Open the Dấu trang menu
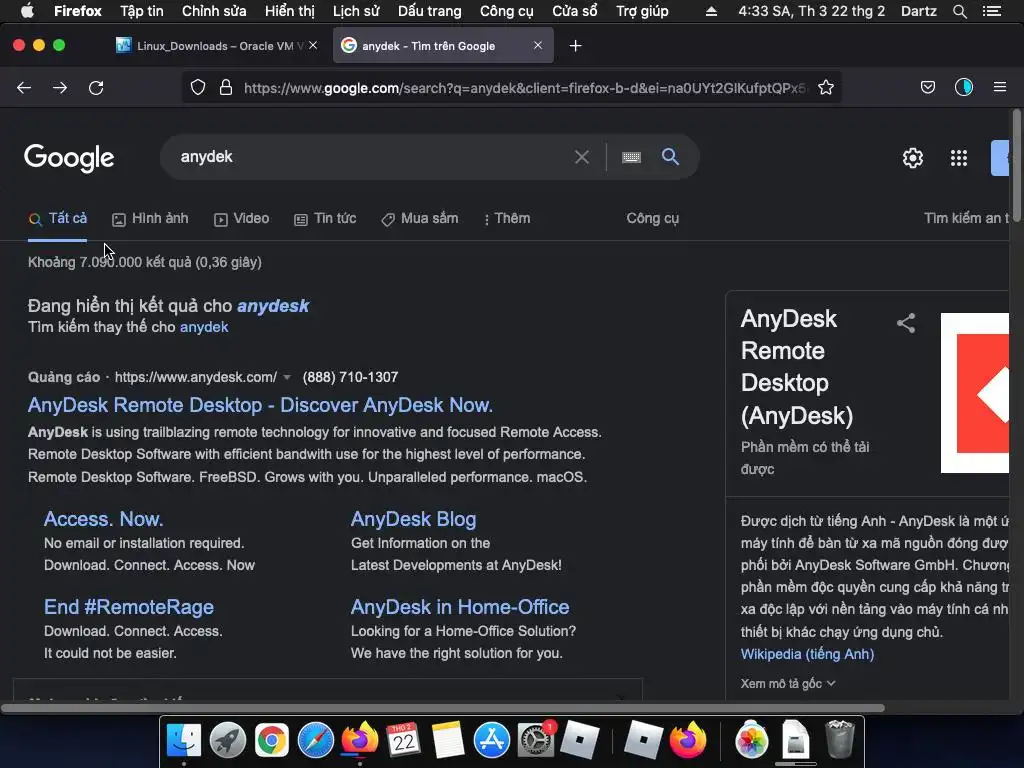 (x=430, y=11)
